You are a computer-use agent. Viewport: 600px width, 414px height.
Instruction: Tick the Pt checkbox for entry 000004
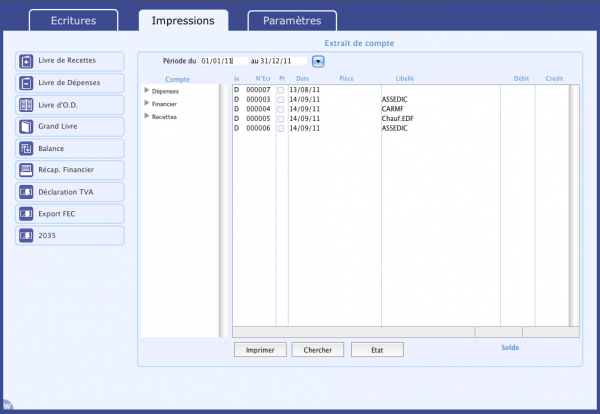(281, 109)
